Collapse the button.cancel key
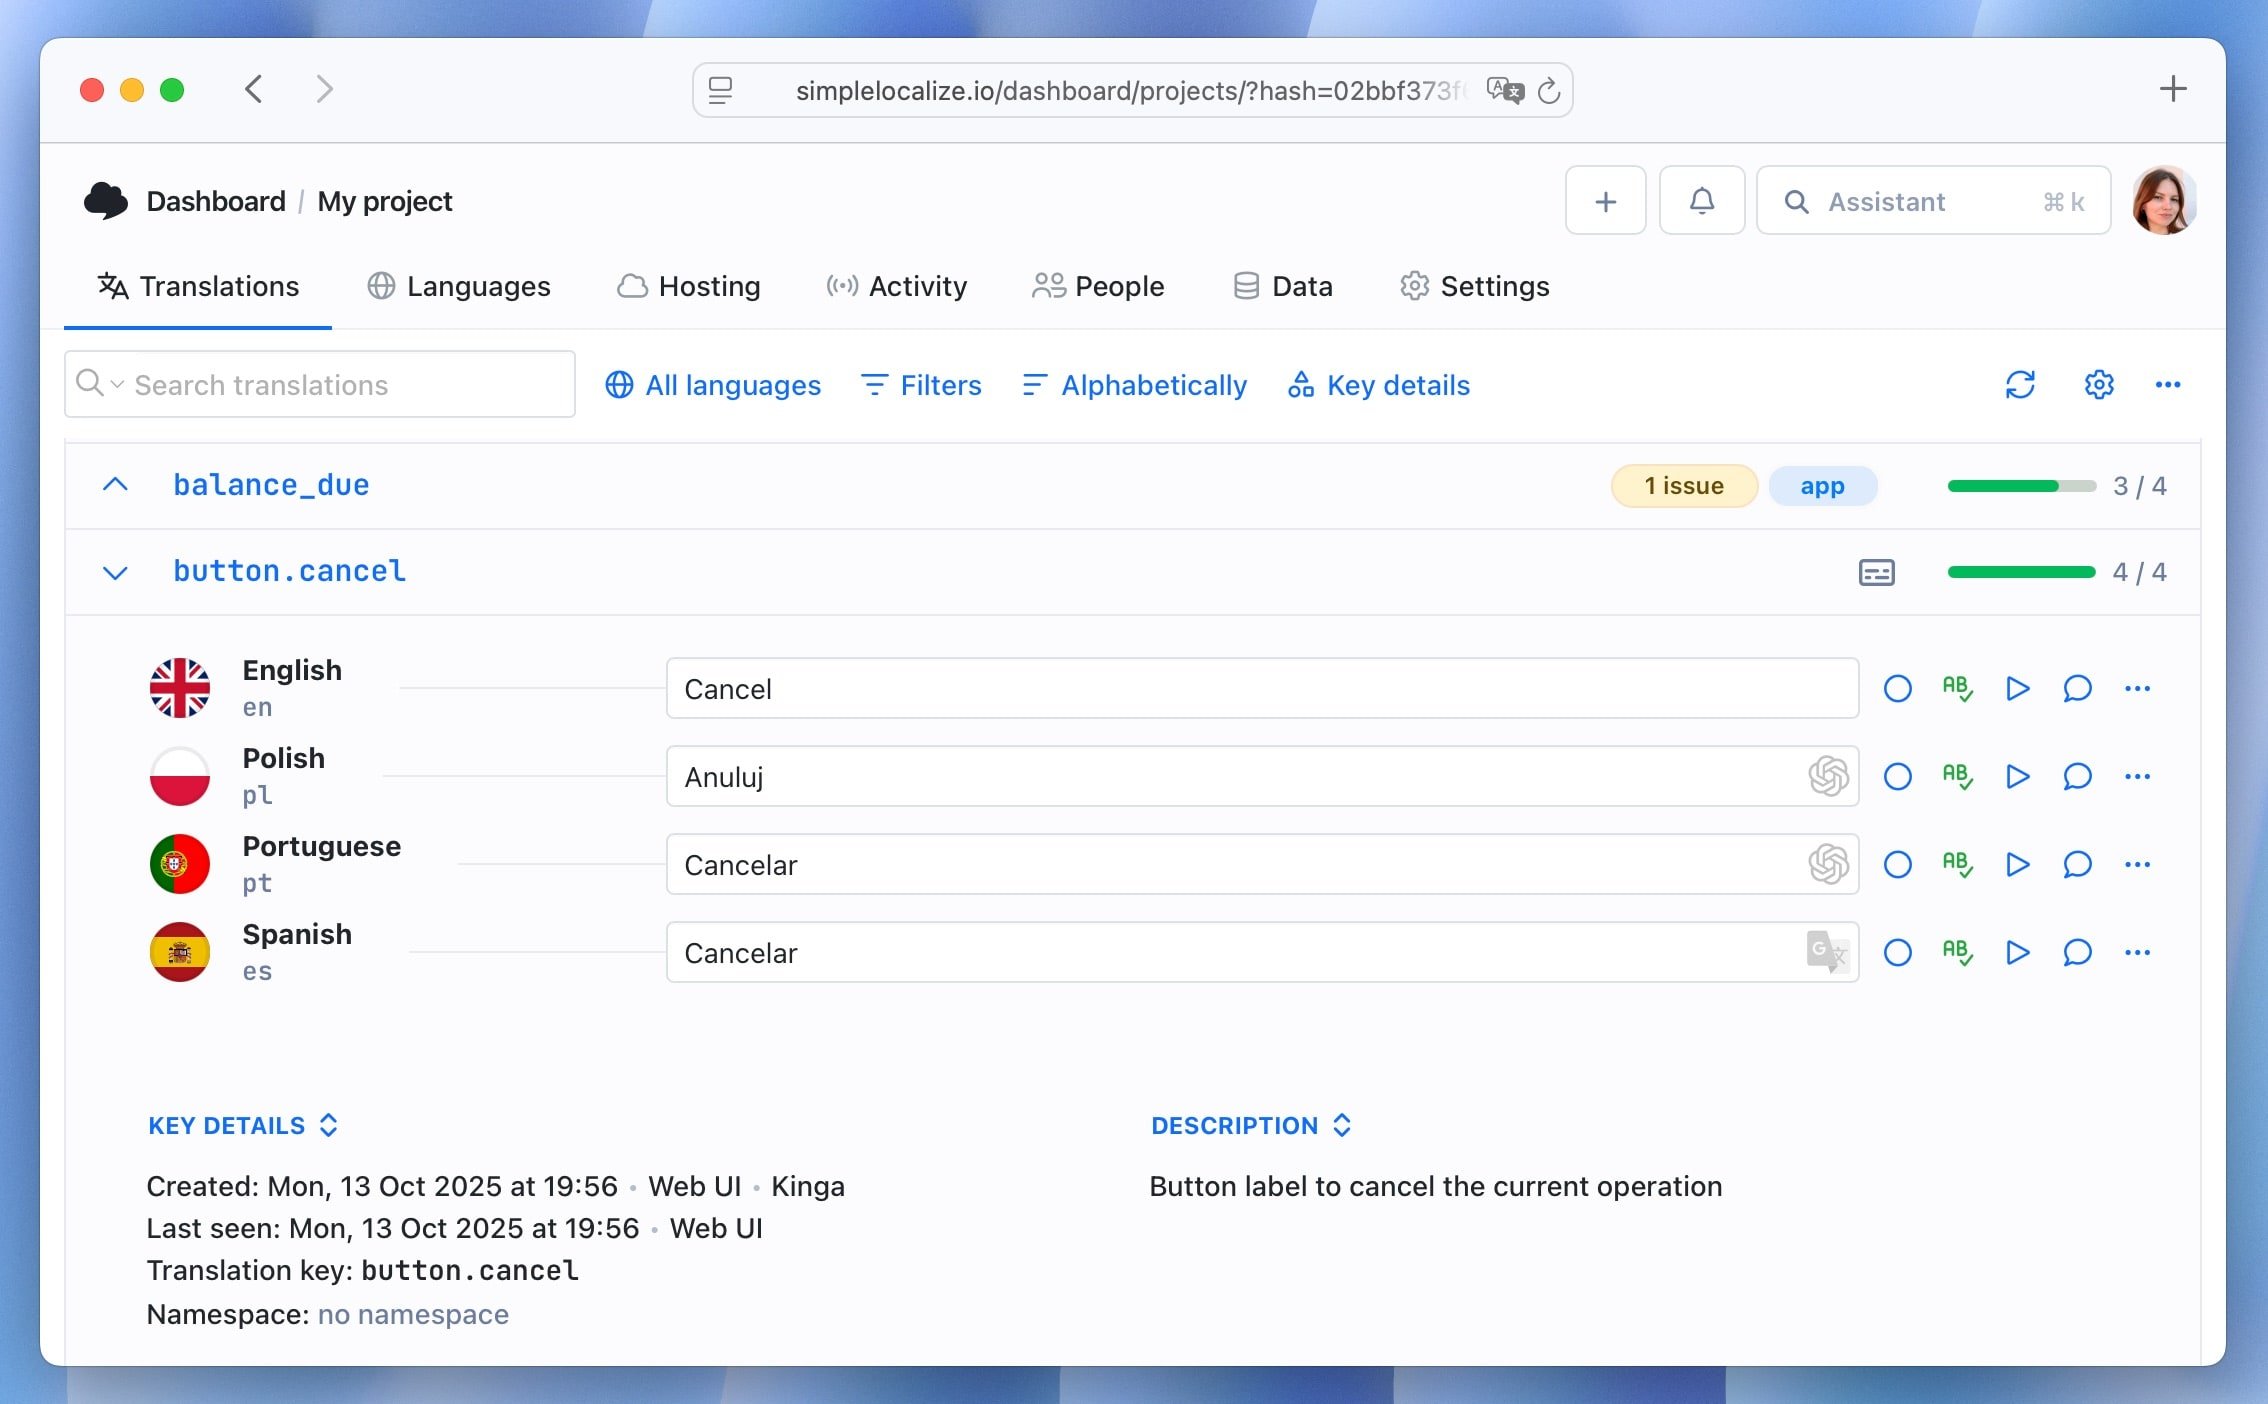 [115, 572]
